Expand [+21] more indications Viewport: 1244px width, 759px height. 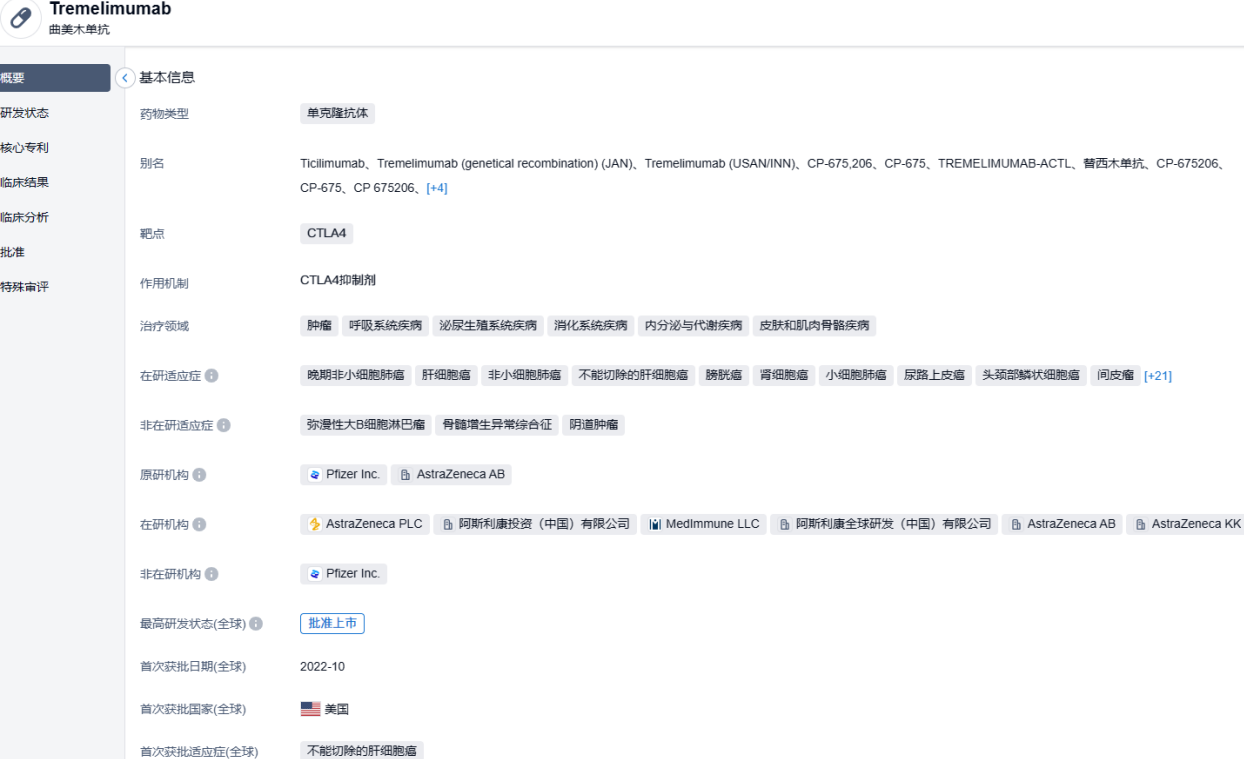1158,376
